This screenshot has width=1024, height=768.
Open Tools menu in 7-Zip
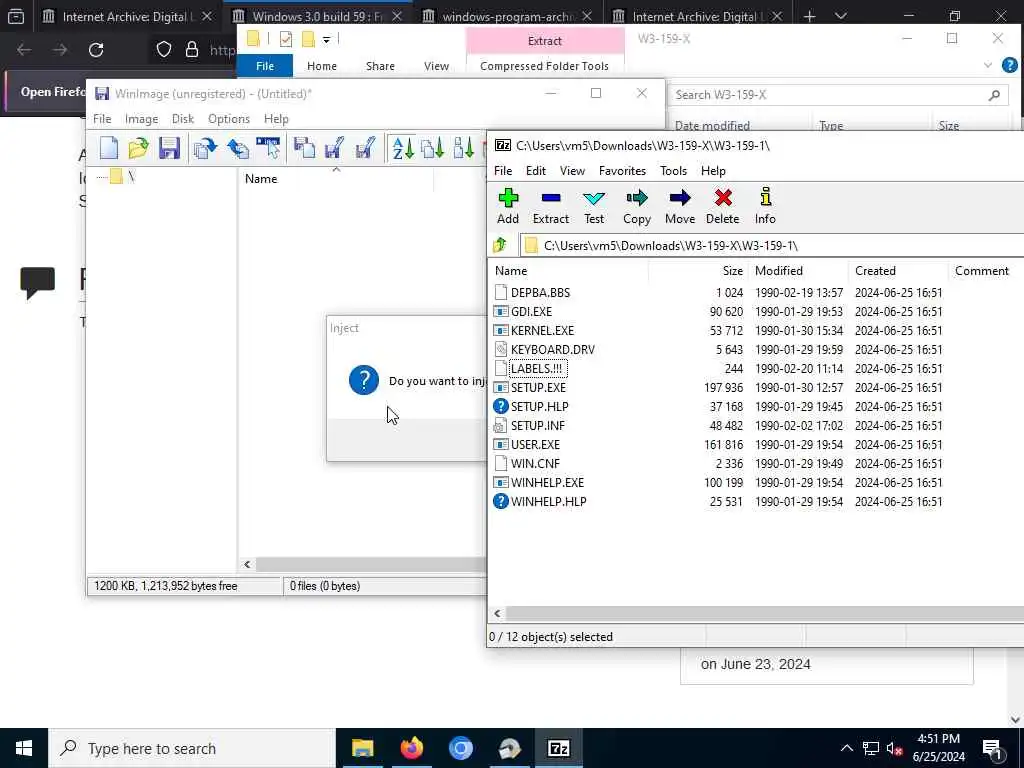click(673, 170)
